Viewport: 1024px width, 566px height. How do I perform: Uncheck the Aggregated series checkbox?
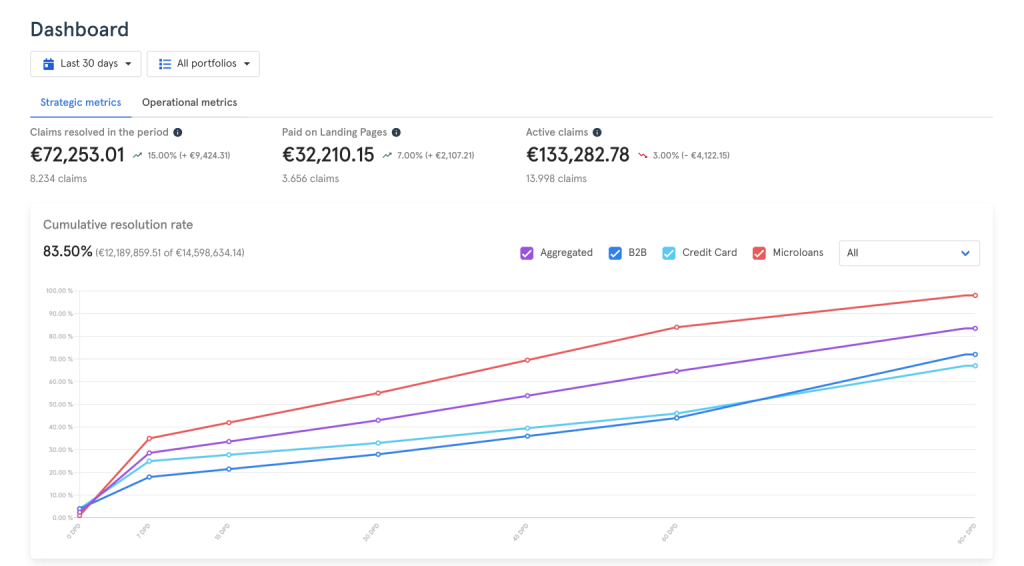527,253
